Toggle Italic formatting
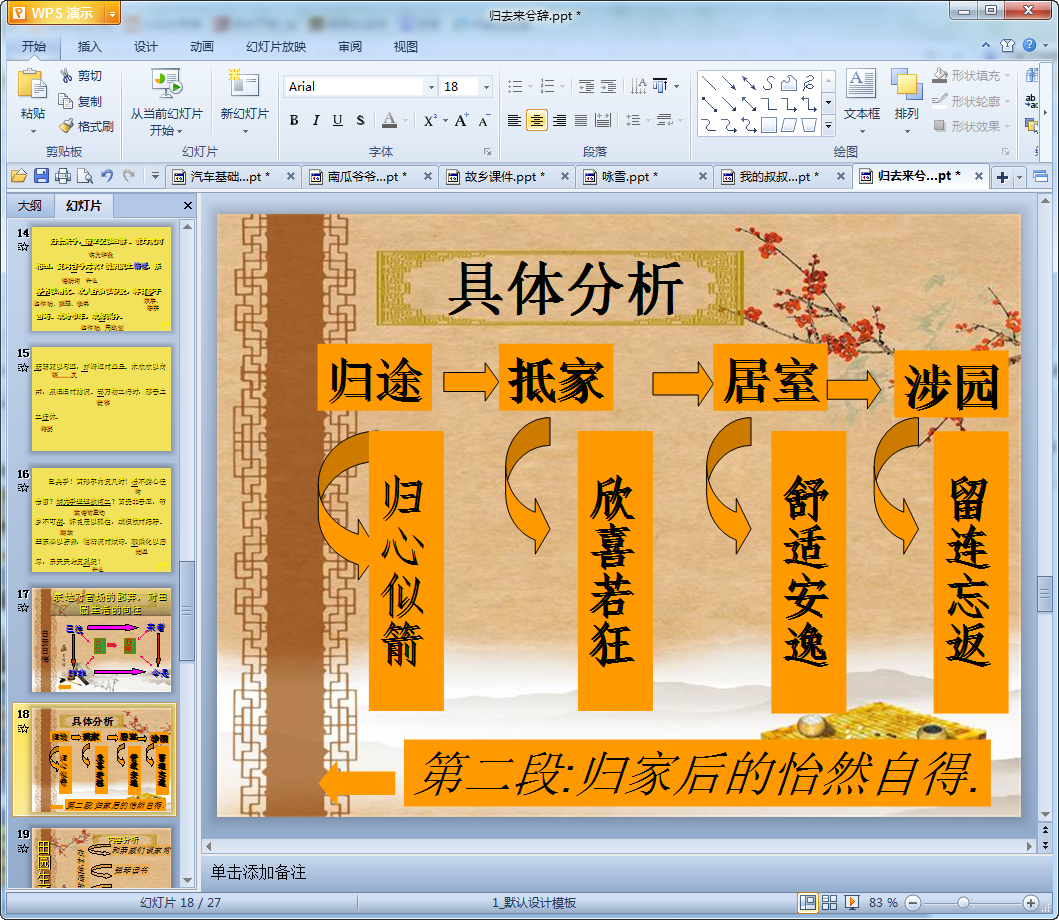This screenshot has width=1059, height=920. click(x=315, y=120)
